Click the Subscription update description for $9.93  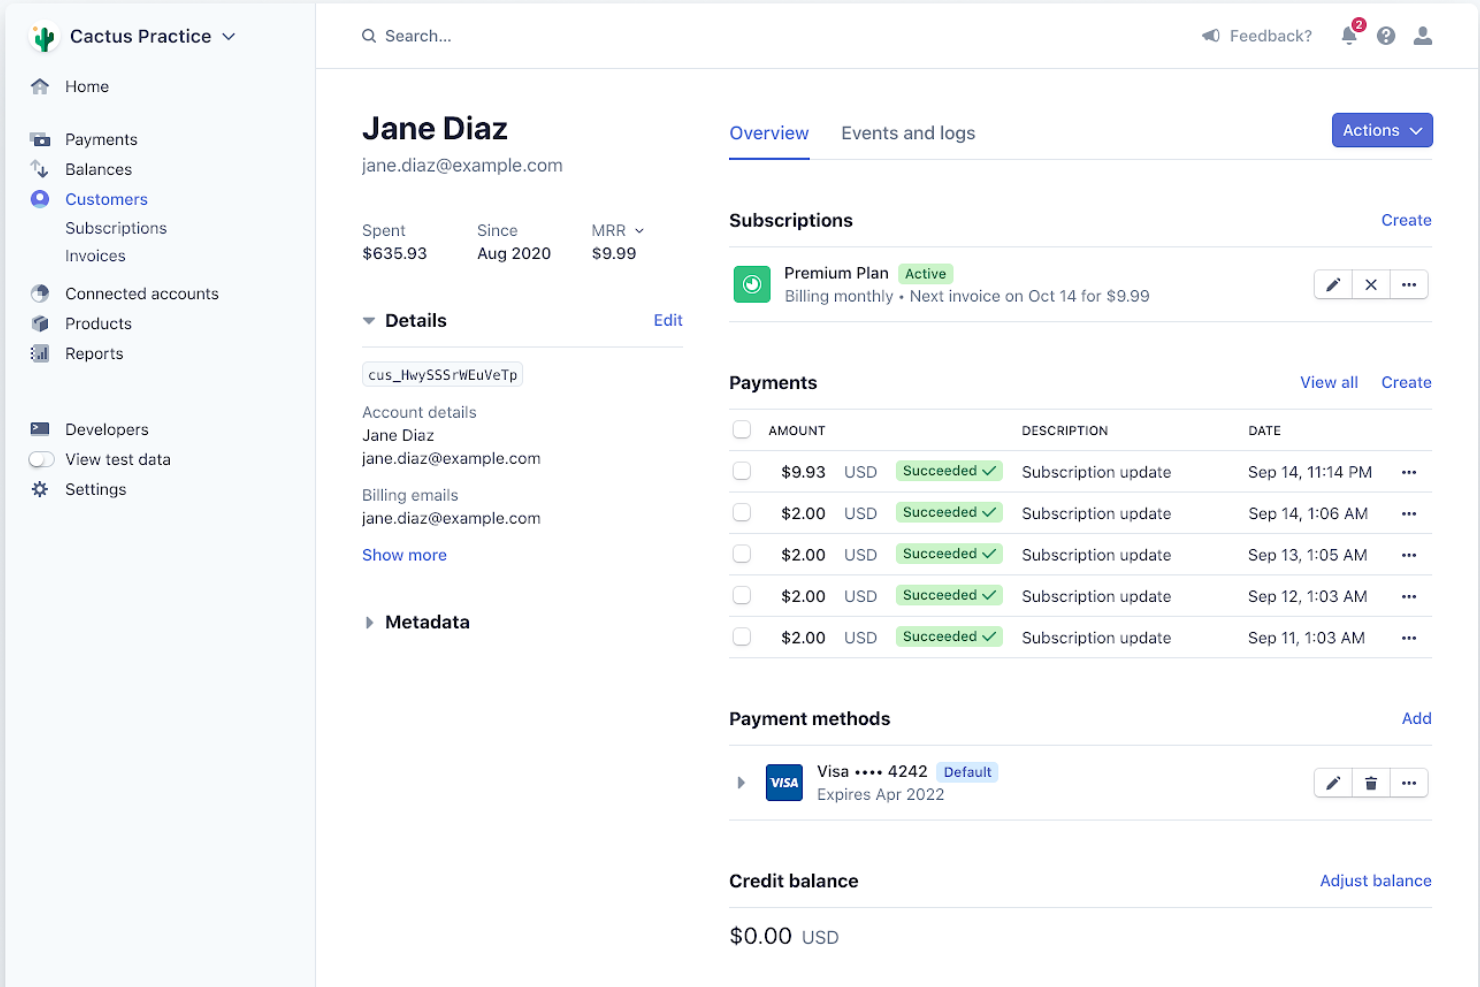coord(1096,472)
